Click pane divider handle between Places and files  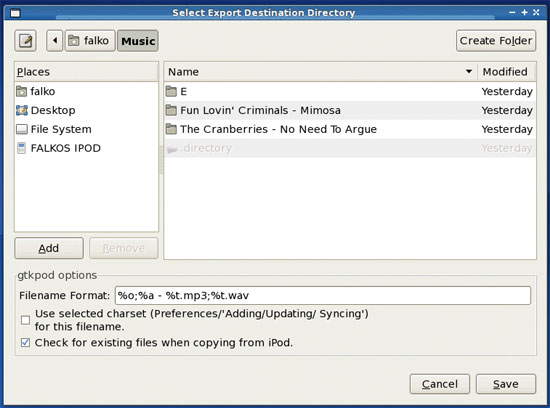pyautogui.click(x=161, y=160)
